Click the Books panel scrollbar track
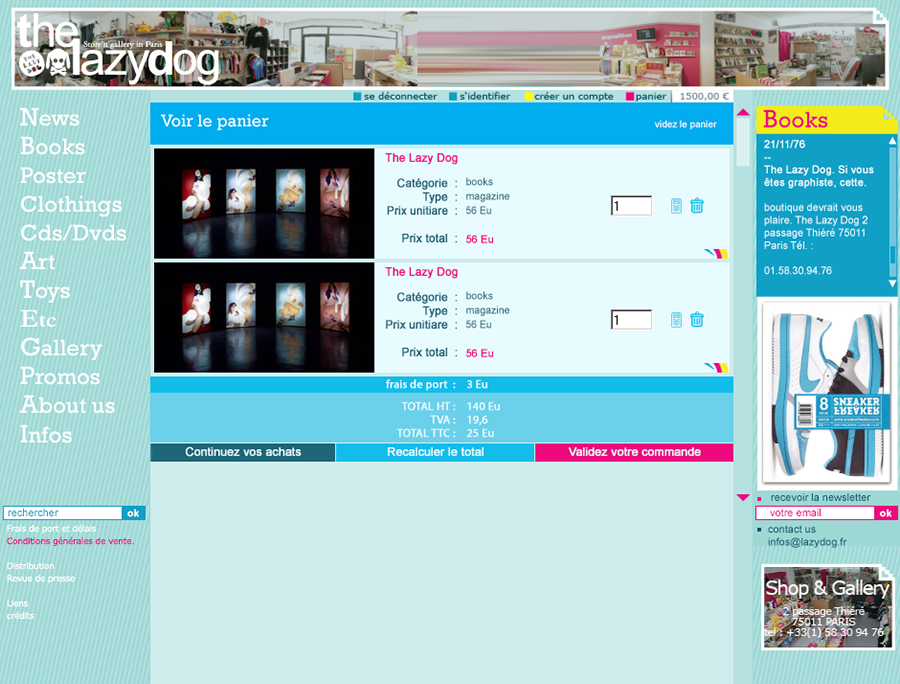 [x=893, y=212]
